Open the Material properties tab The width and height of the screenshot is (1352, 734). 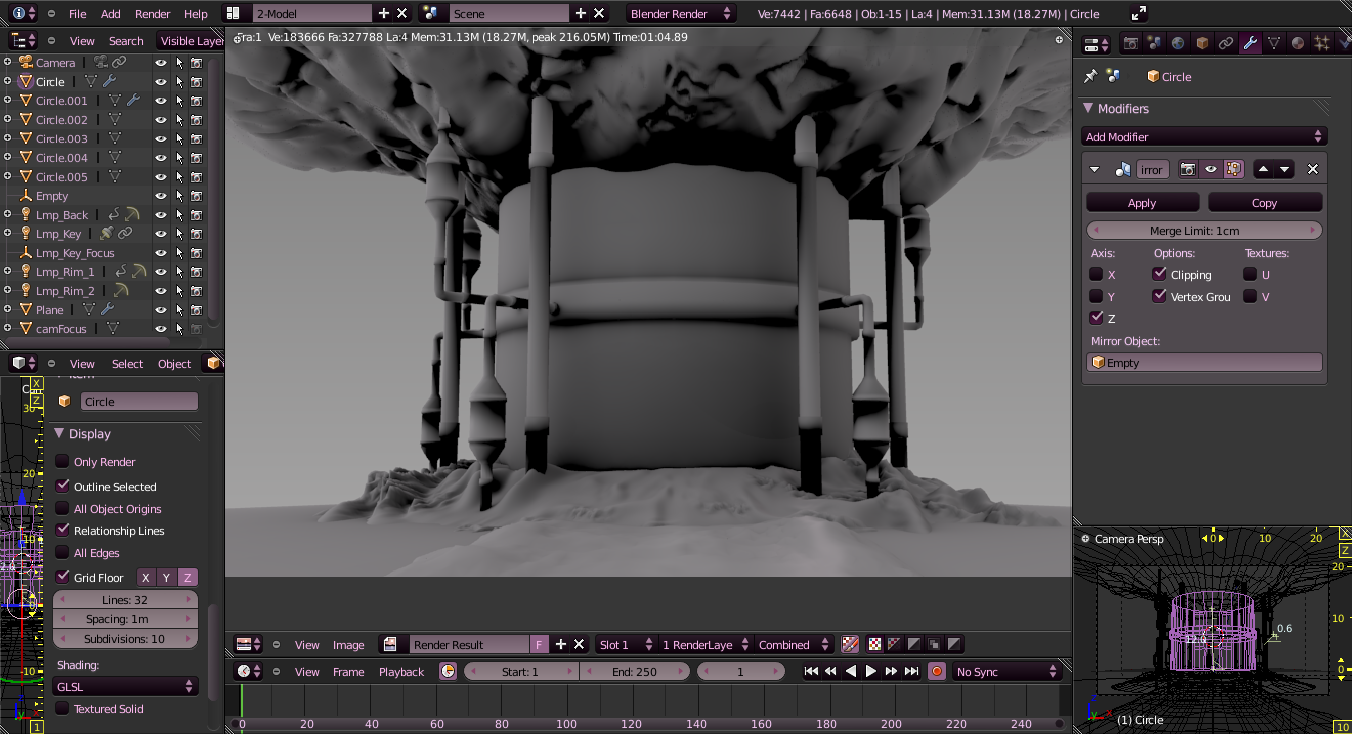(1298, 43)
